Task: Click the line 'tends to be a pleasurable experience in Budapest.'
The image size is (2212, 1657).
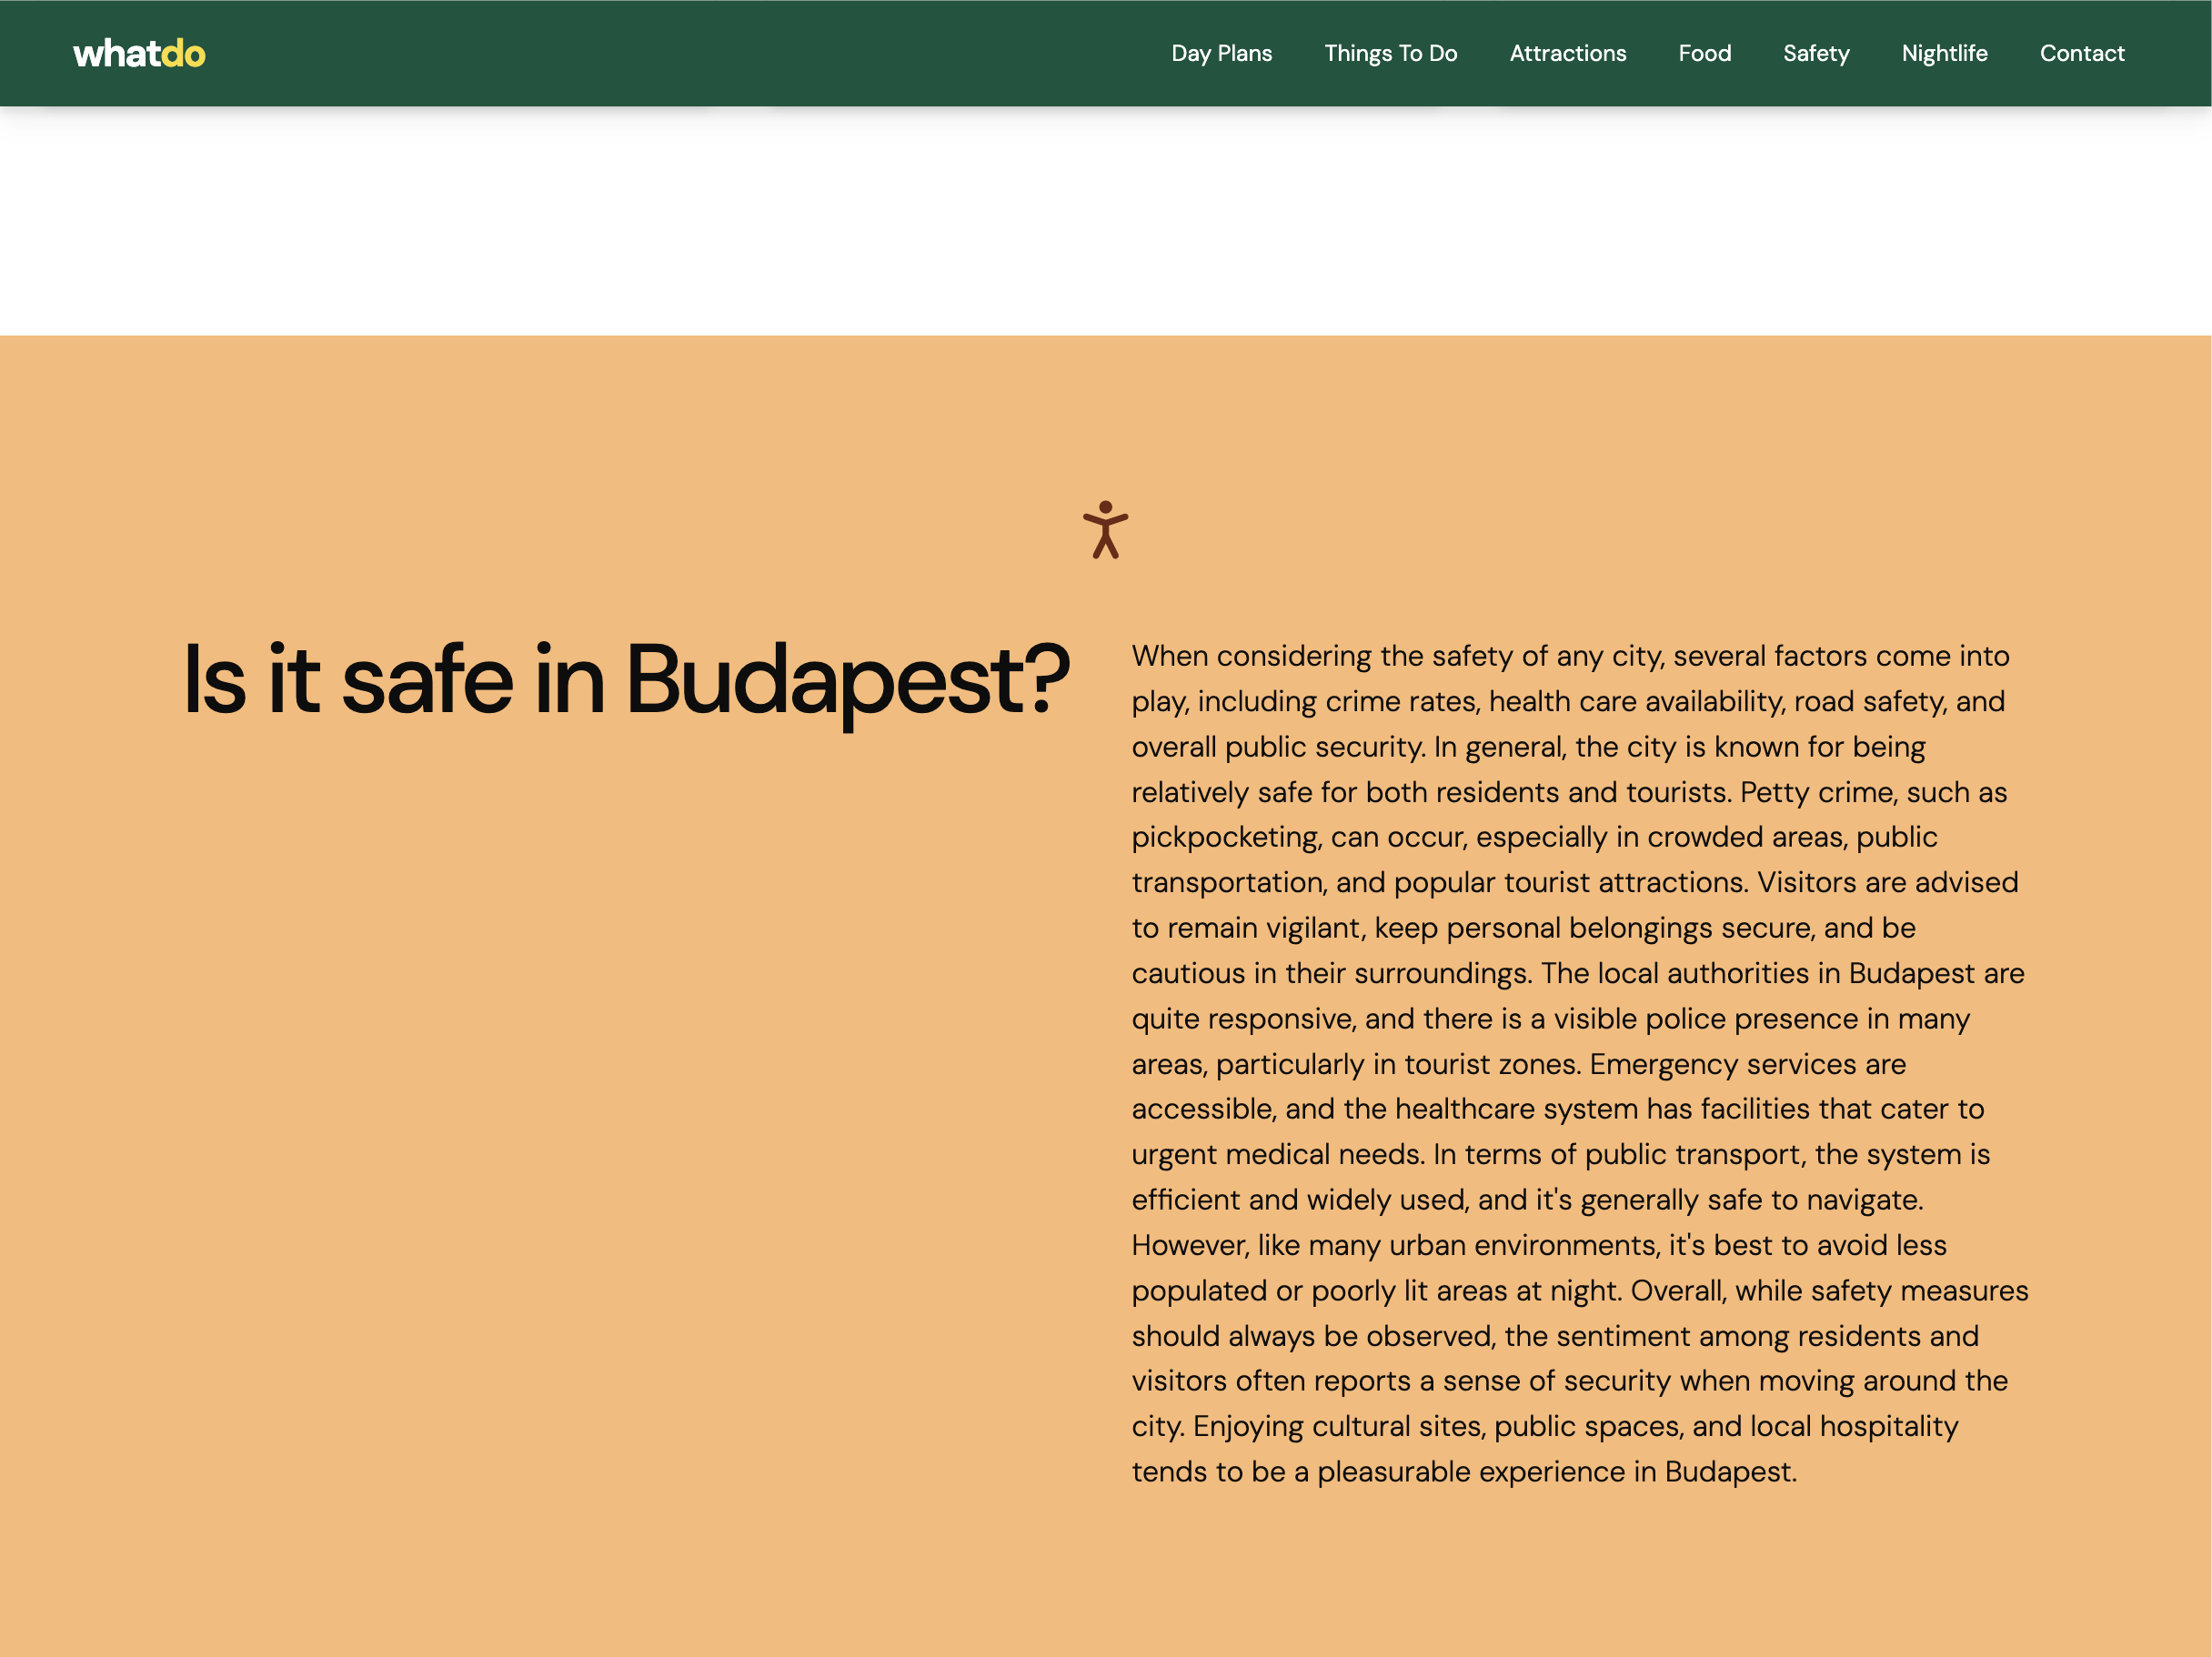Action: point(1464,1472)
